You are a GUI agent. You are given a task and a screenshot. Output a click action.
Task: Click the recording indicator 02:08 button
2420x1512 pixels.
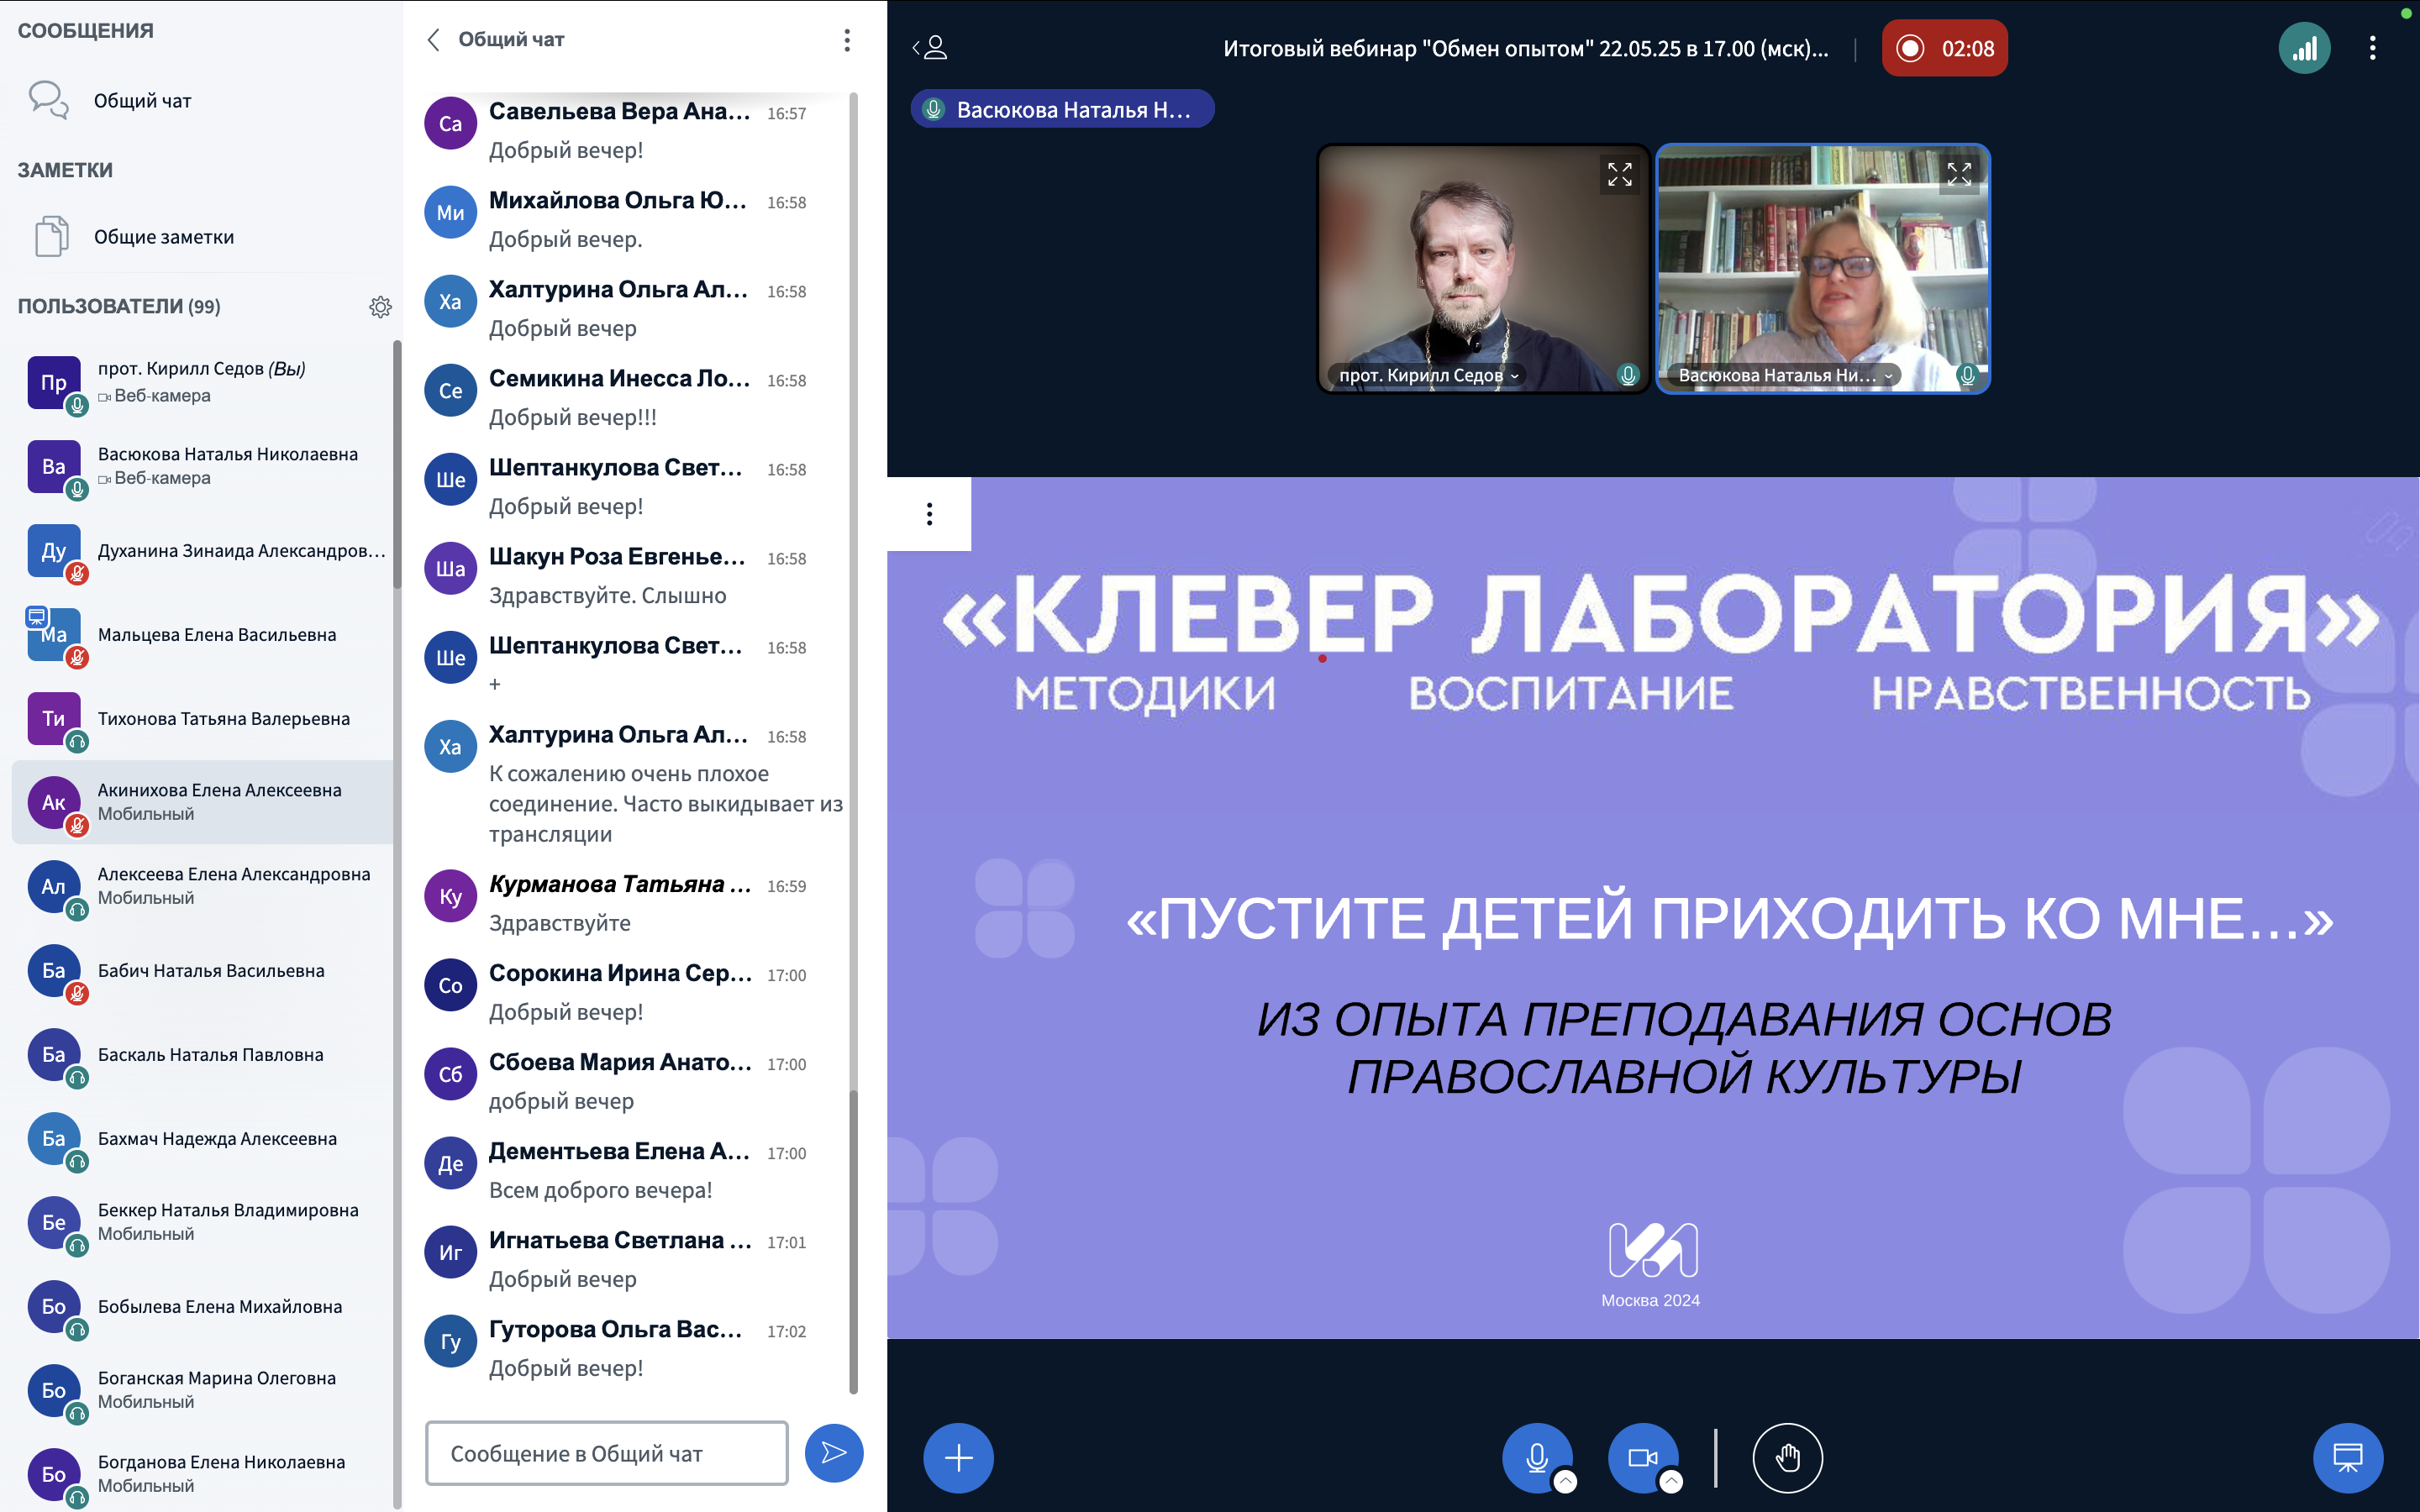(x=1944, y=48)
